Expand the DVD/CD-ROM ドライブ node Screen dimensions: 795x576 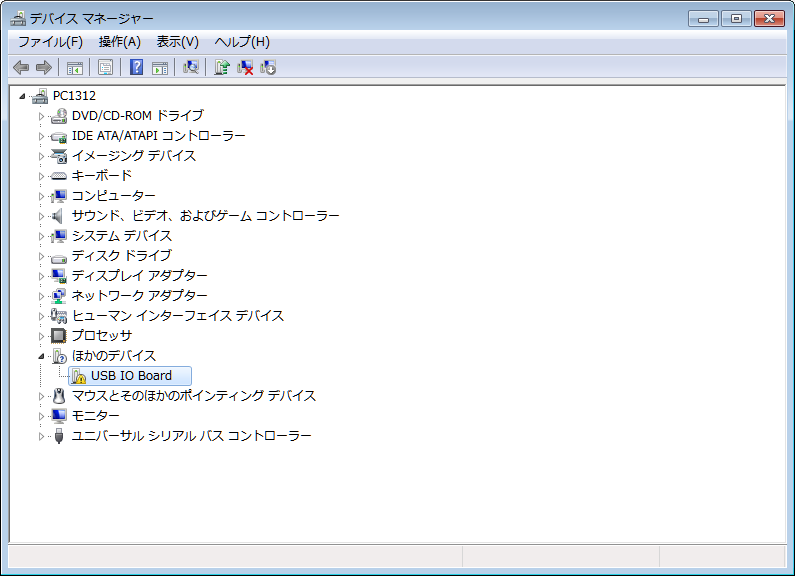[x=42, y=116]
